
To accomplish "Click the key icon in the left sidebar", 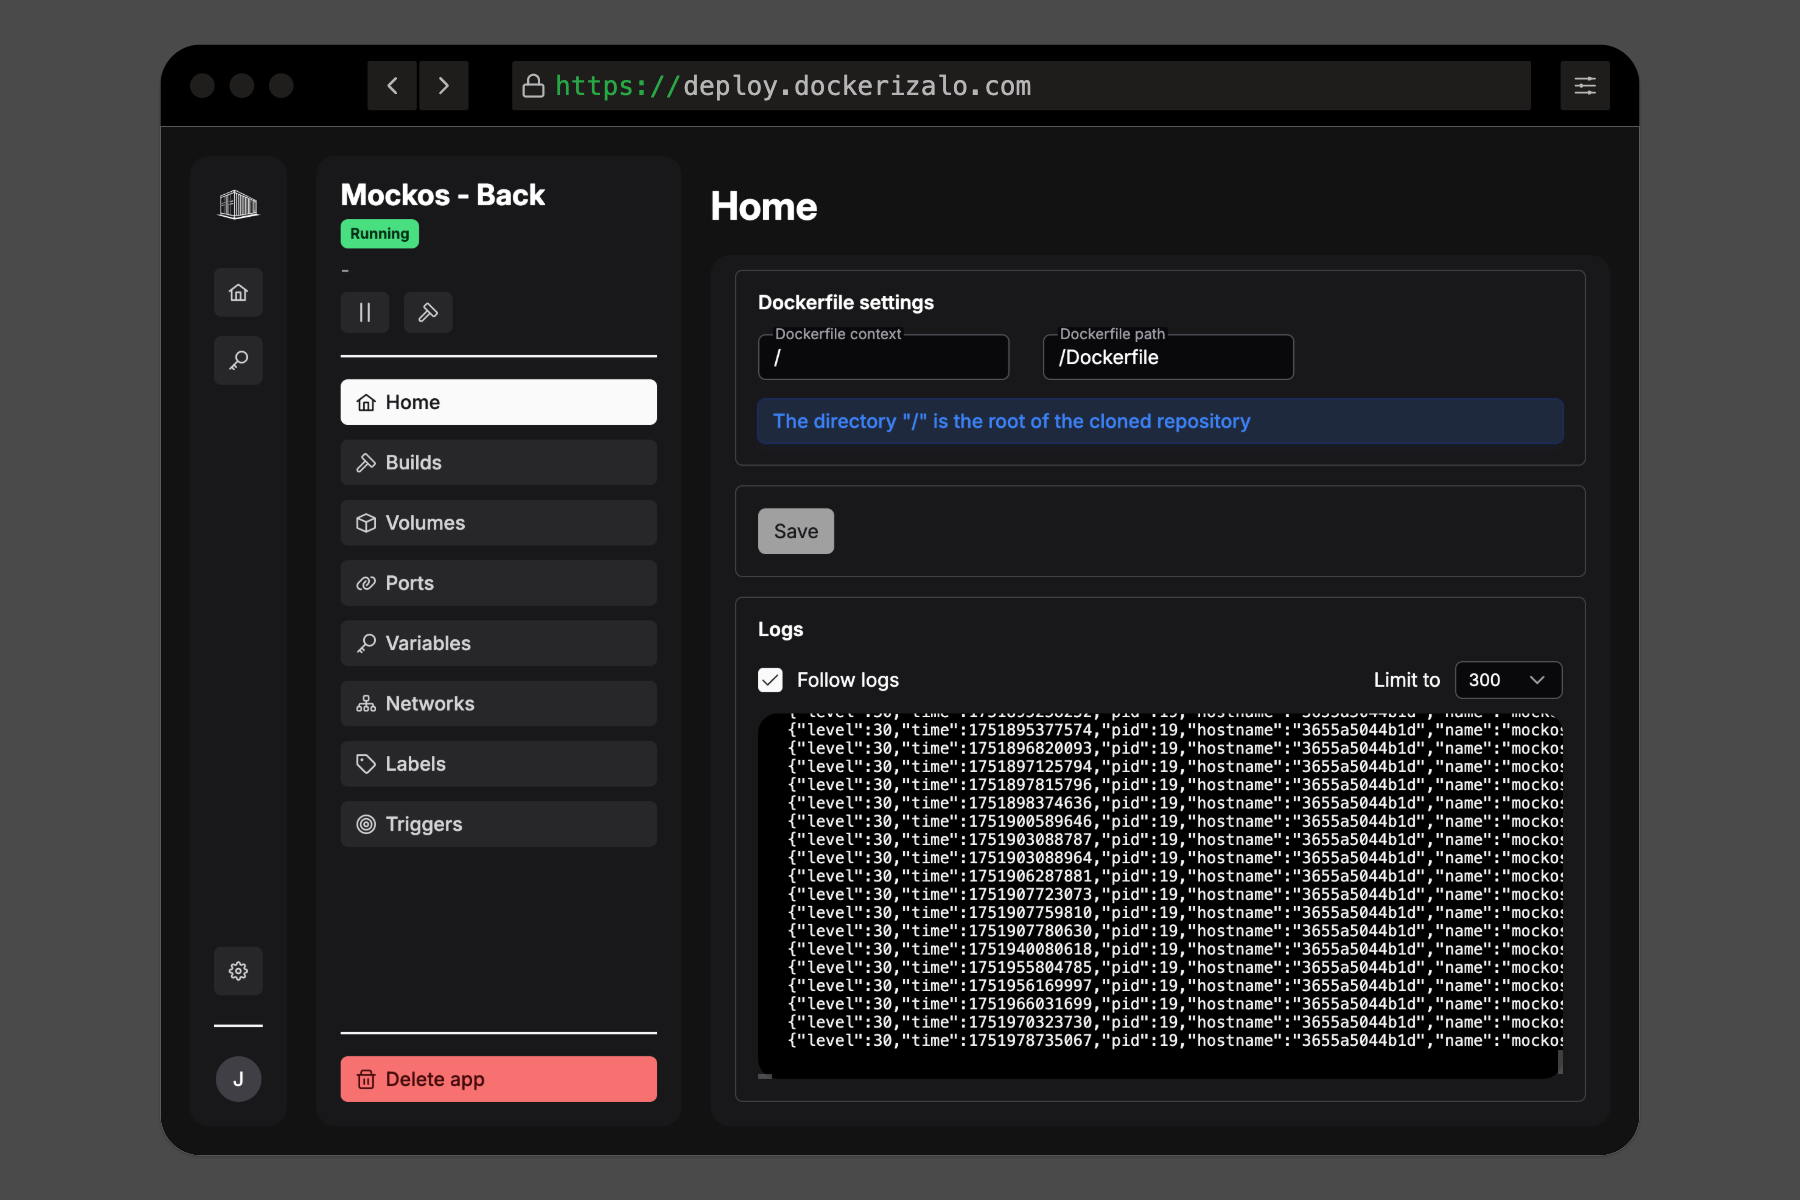I will pos(238,360).
